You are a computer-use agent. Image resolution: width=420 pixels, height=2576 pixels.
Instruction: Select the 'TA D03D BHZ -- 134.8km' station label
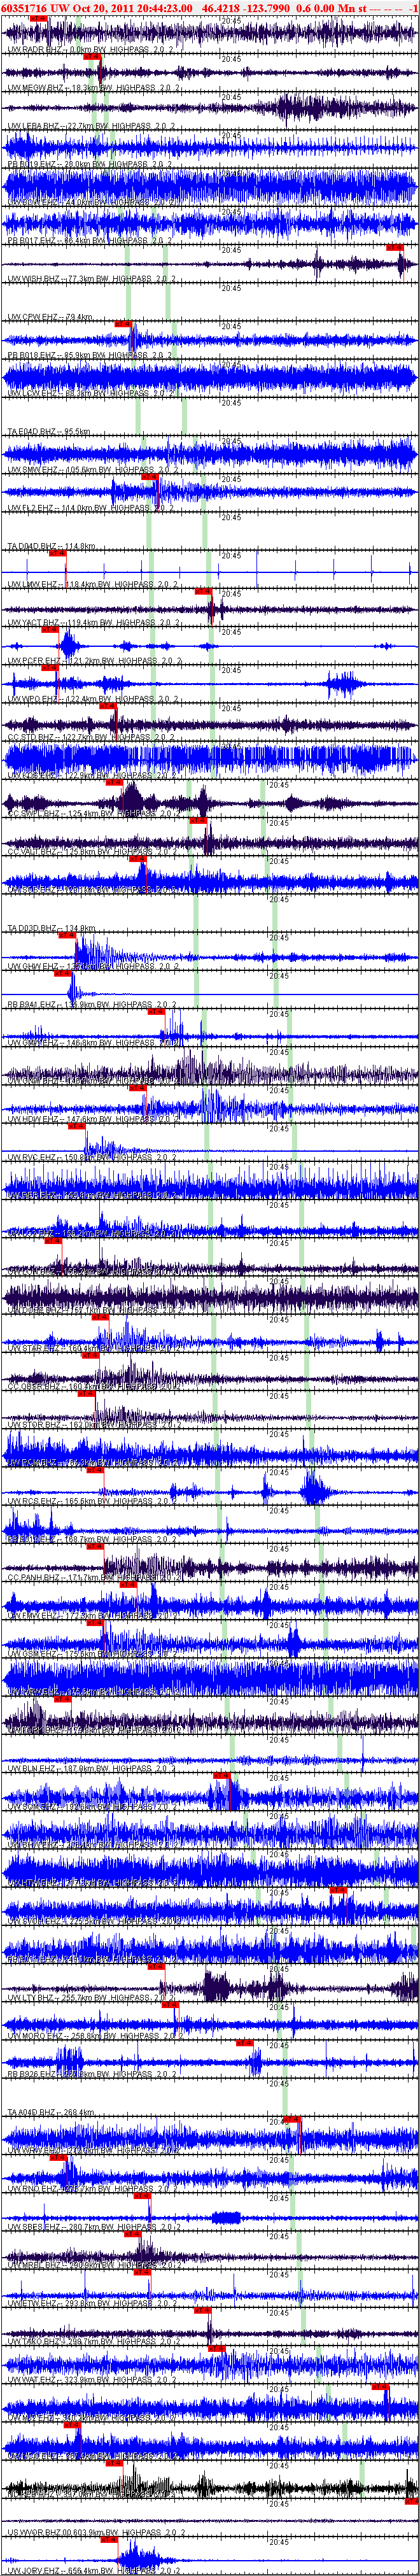coord(51,928)
